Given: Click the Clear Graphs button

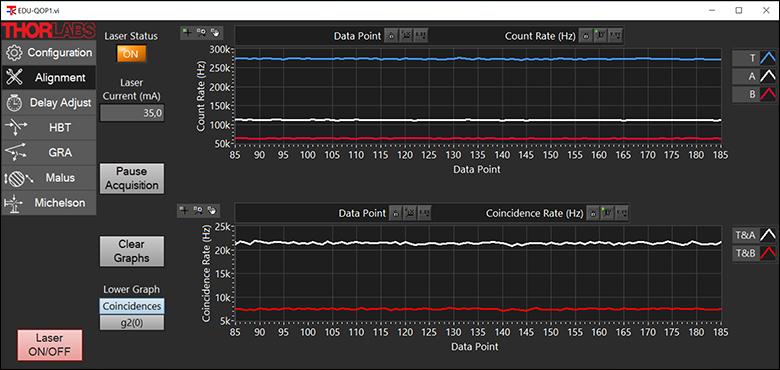Looking at the screenshot, I should click(x=132, y=251).
